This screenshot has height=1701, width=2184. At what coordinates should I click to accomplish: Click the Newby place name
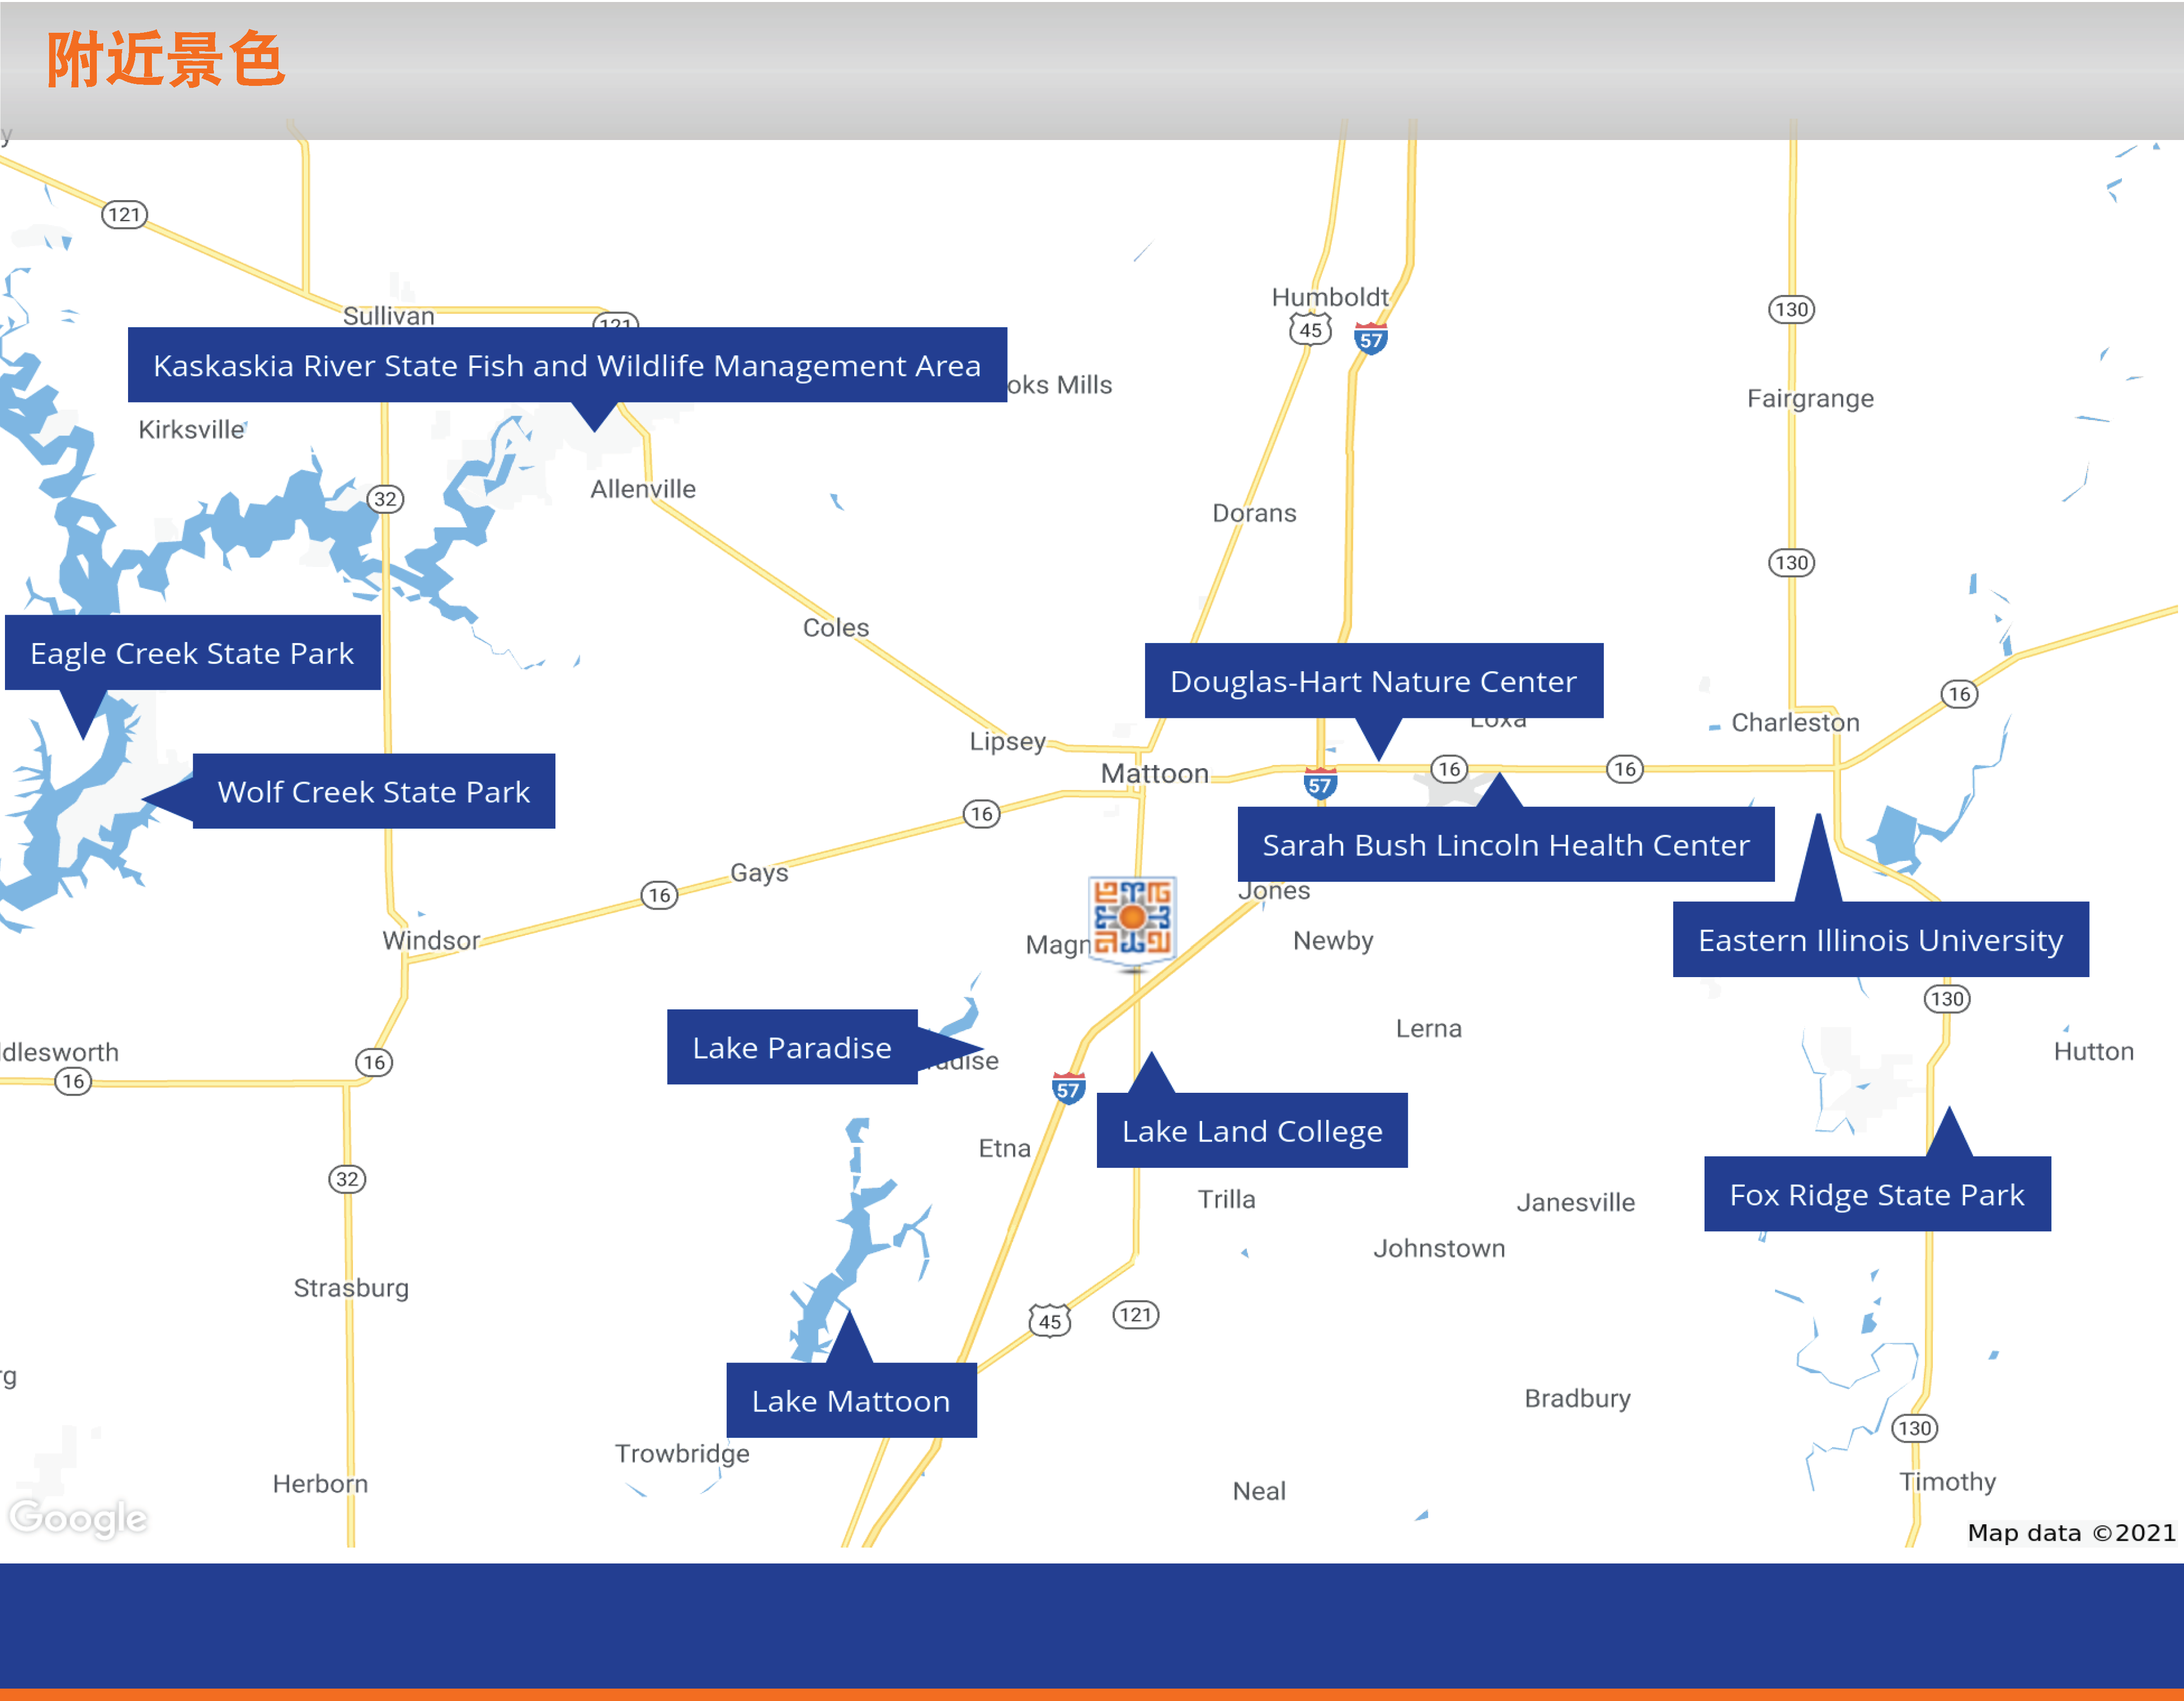tap(1333, 941)
